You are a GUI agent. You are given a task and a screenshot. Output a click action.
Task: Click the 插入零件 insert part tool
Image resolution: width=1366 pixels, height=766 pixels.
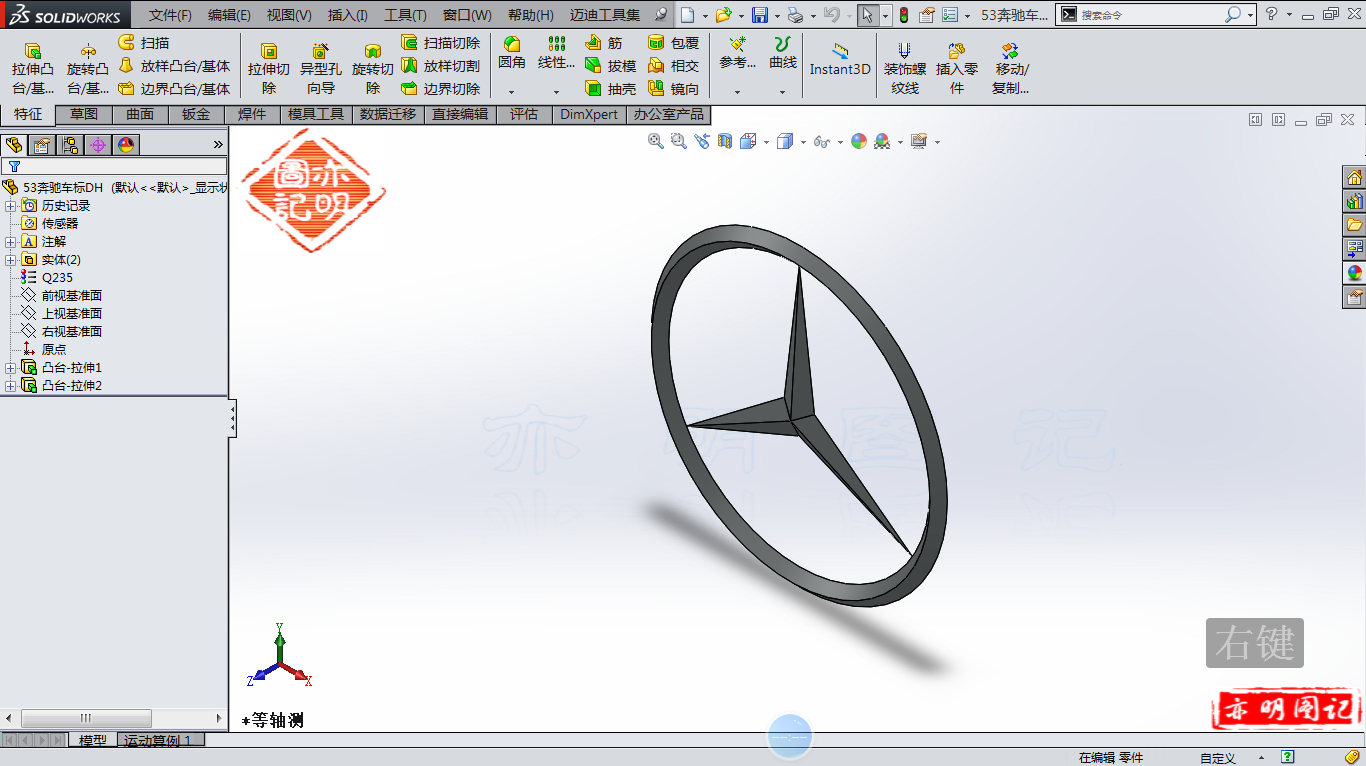tap(957, 69)
